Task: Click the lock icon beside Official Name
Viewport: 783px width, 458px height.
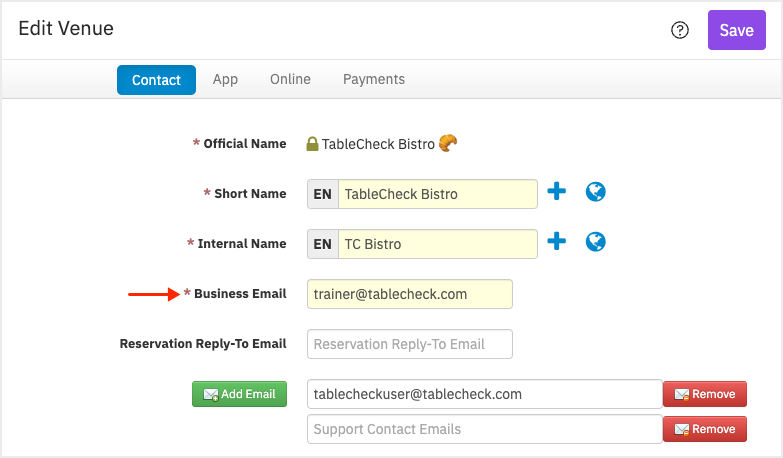Action: (312, 144)
